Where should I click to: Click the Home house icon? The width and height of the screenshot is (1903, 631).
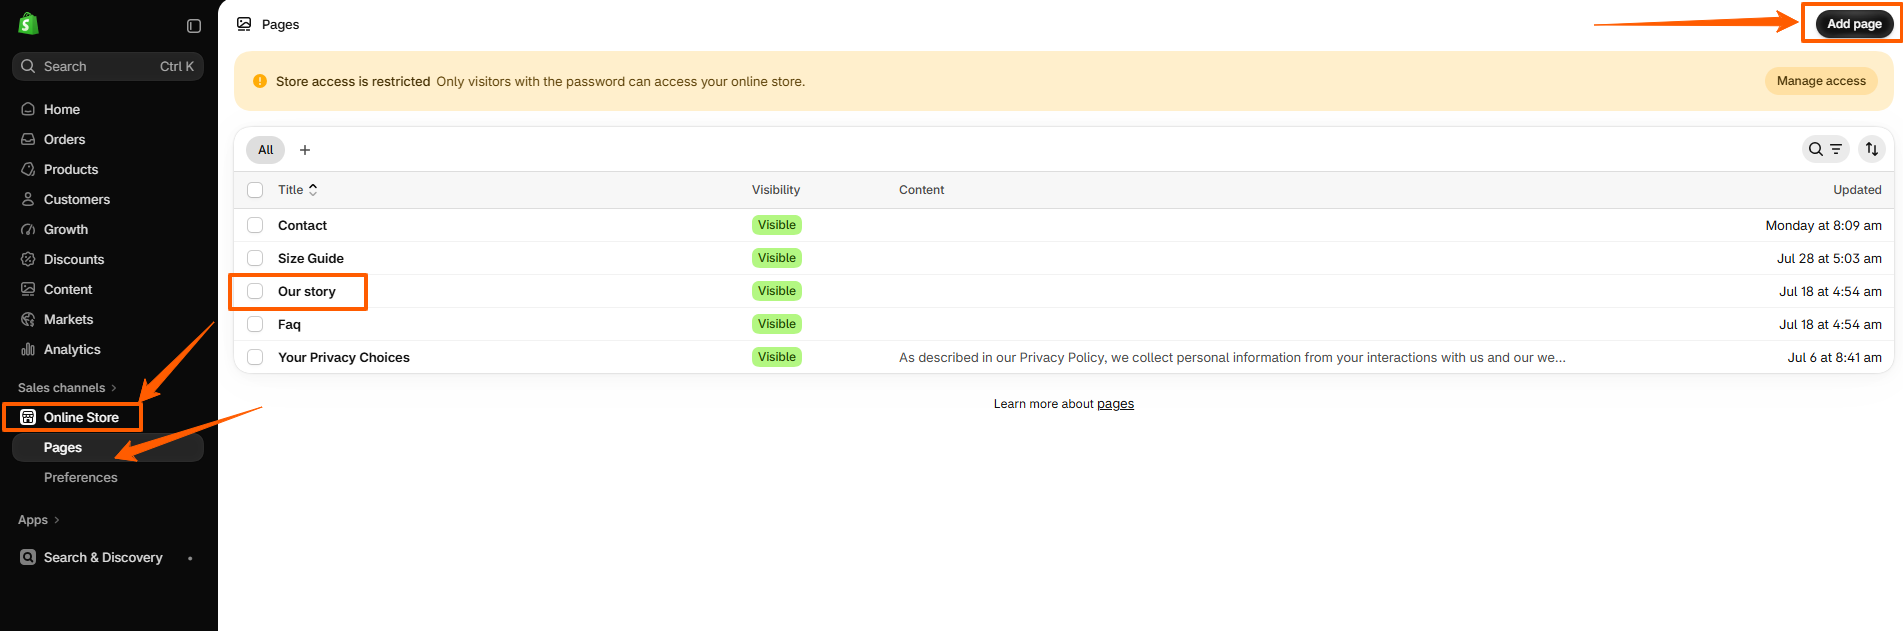pyautogui.click(x=28, y=109)
